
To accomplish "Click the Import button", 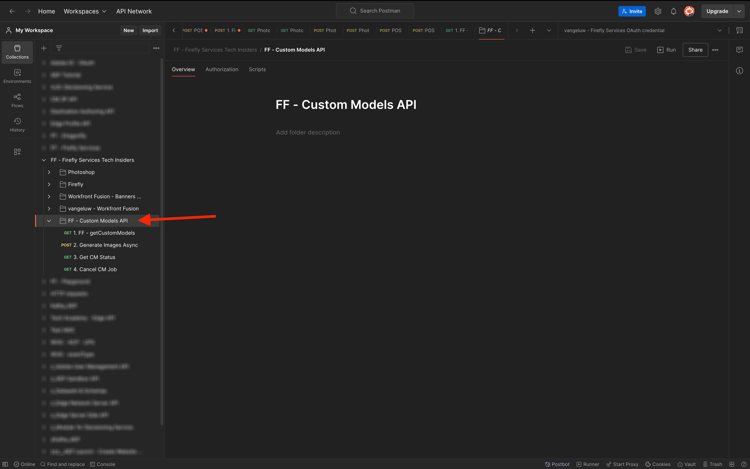I will click(150, 30).
